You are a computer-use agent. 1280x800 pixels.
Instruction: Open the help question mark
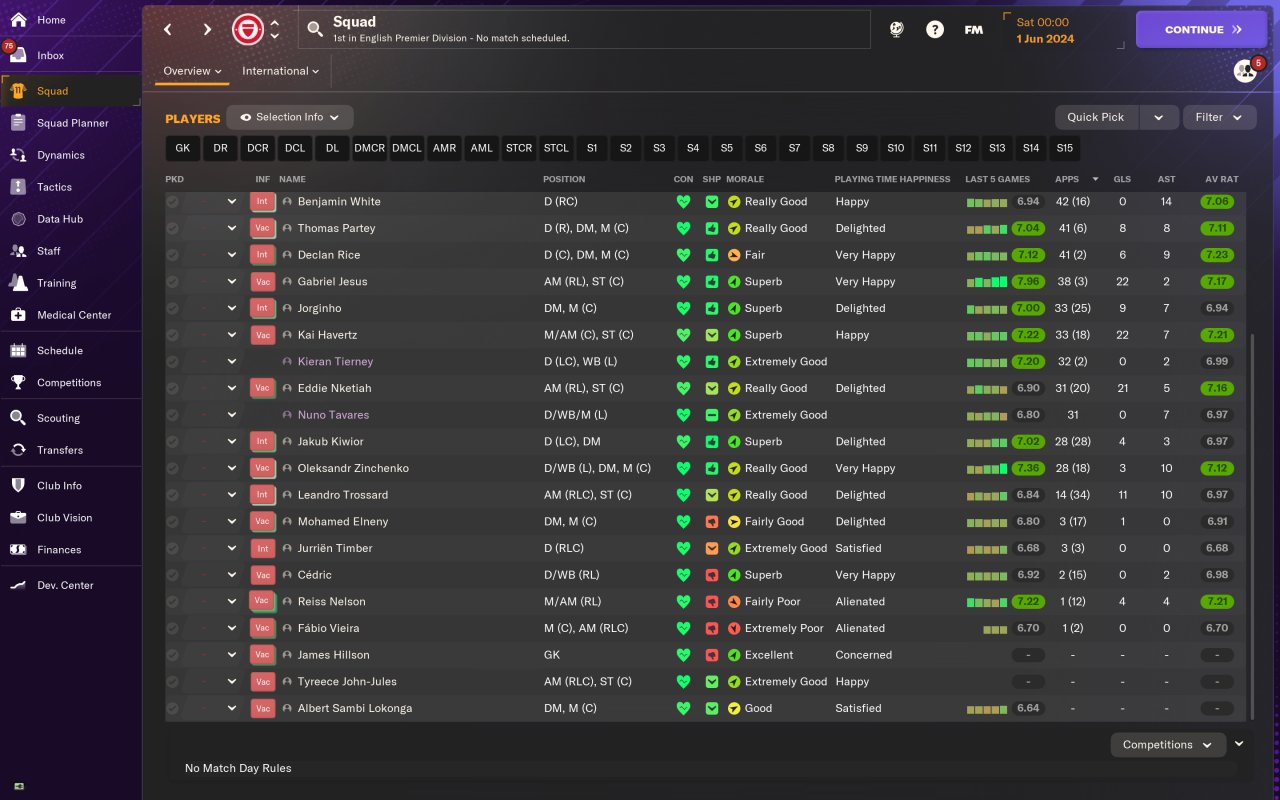934,30
